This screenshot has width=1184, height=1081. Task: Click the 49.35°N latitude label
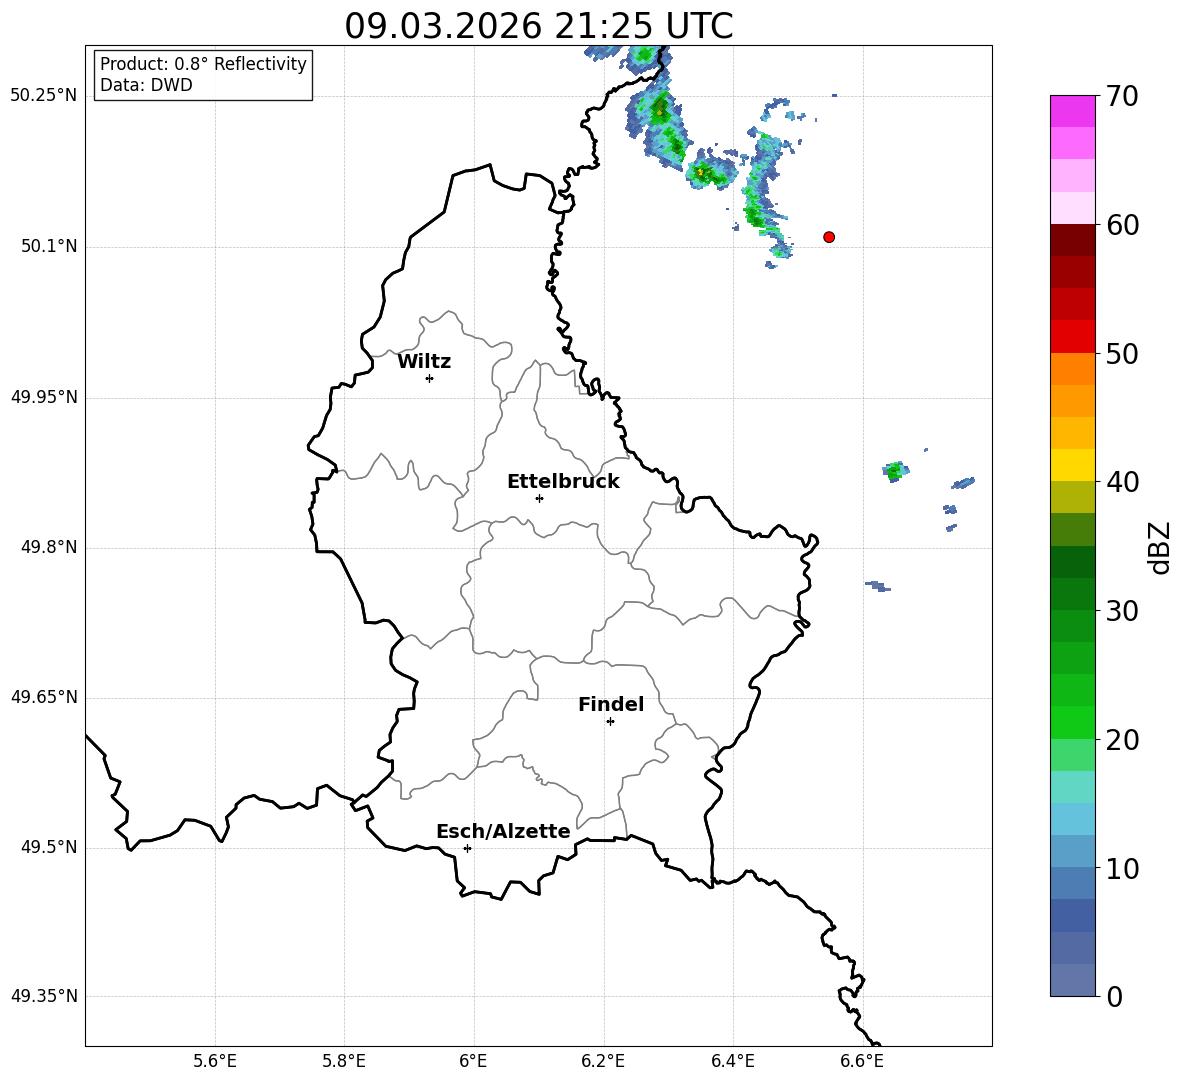tap(44, 996)
